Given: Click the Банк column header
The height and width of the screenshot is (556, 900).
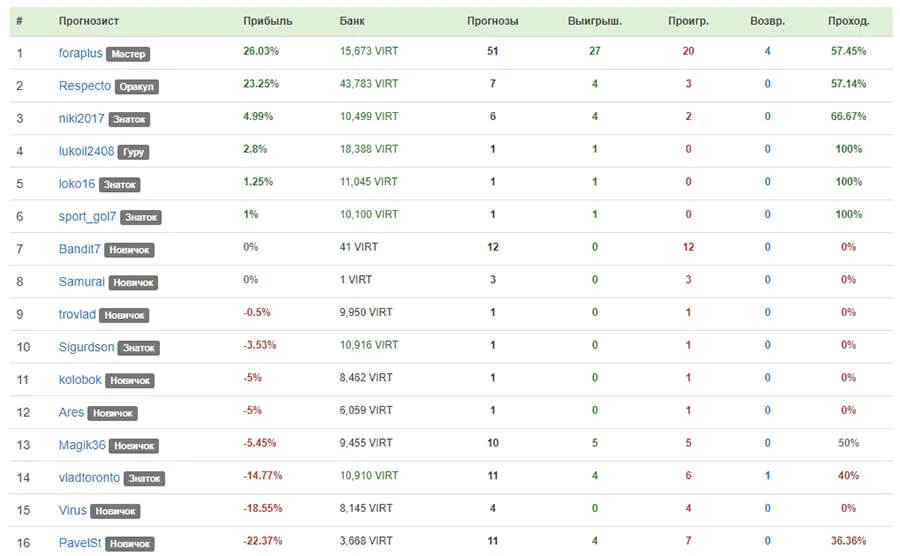Looking at the screenshot, I should point(352,21).
